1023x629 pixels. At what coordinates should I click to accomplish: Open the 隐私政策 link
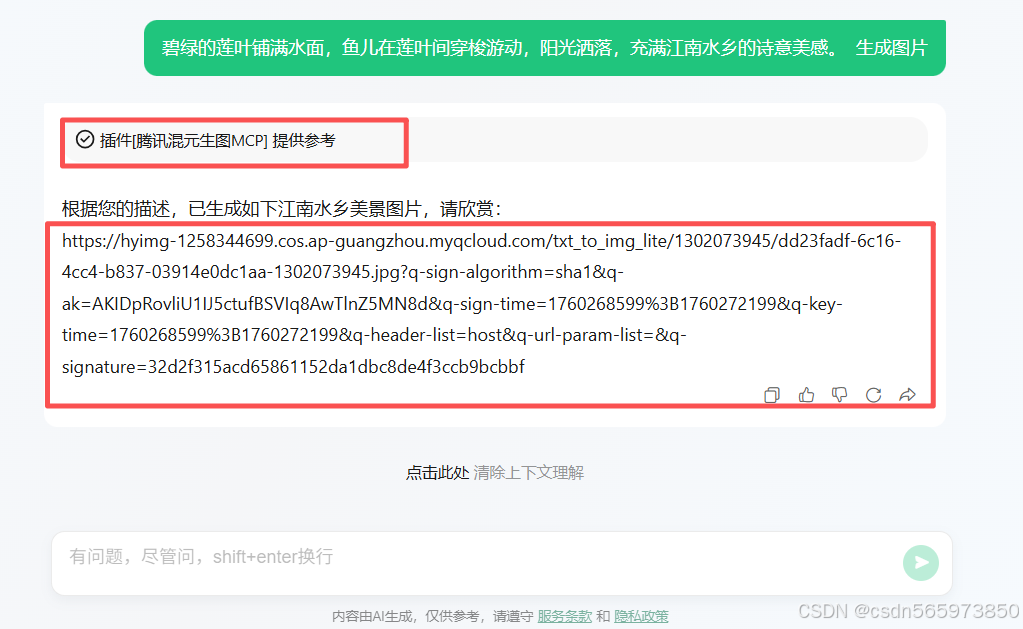coord(641,616)
